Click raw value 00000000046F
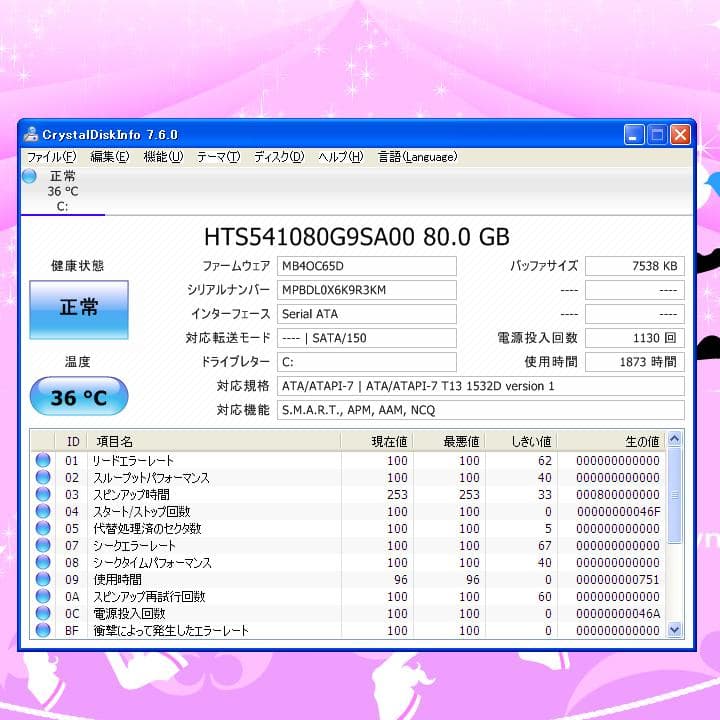Image resolution: width=720 pixels, height=720 pixels. point(618,512)
